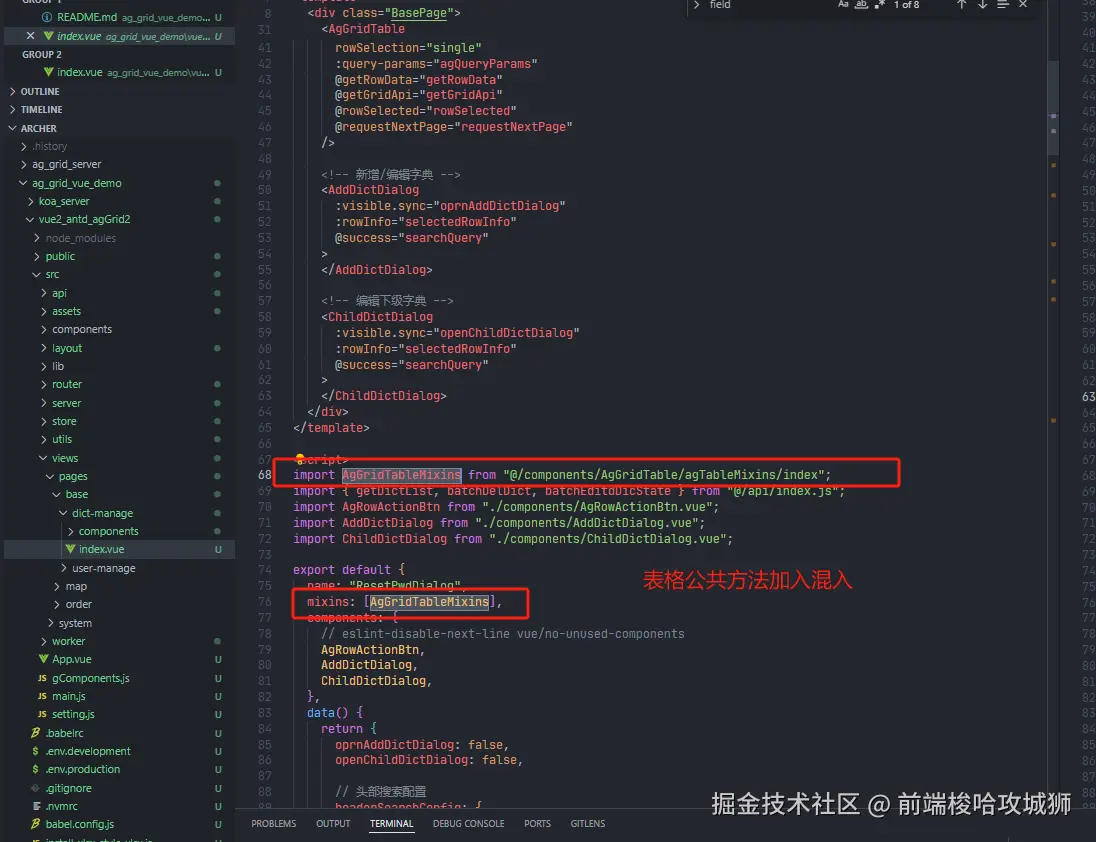Open the PORTS panel tab
The image size is (1096, 842).
(537, 824)
